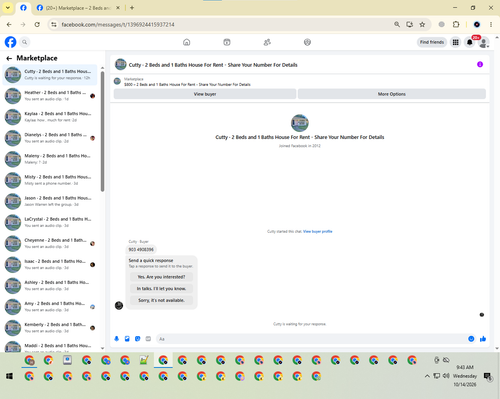Go to the Home feed icon
The width and height of the screenshot is (500, 399).
[187, 42]
